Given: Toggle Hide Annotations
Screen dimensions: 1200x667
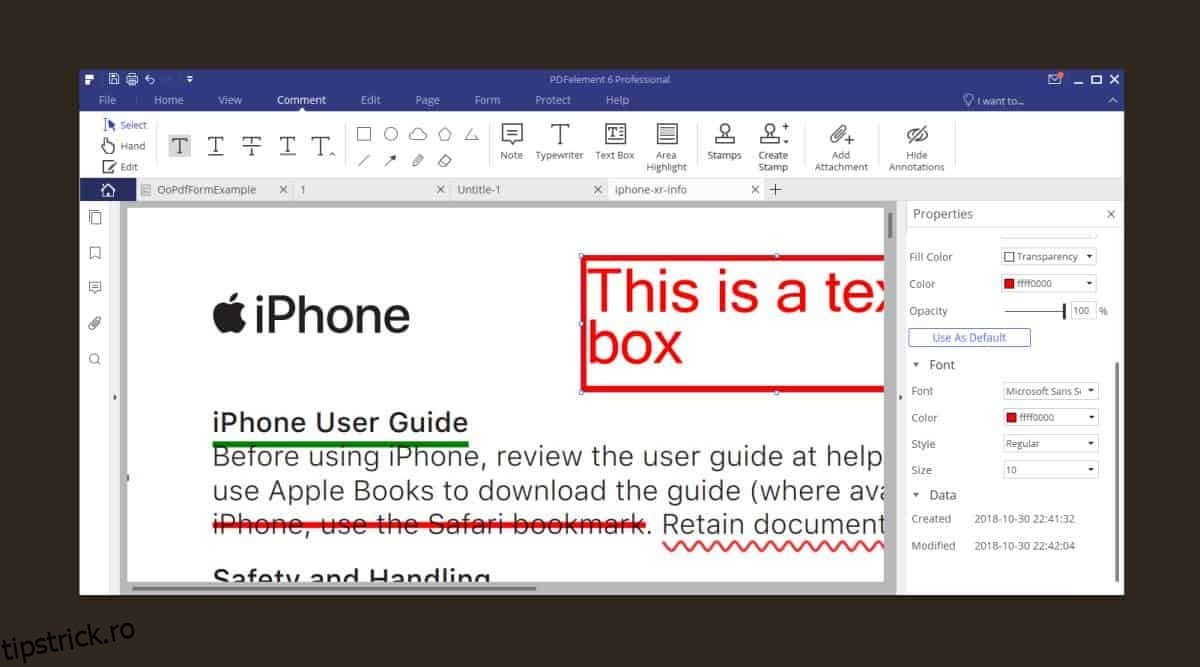Looking at the screenshot, I should [916, 147].
